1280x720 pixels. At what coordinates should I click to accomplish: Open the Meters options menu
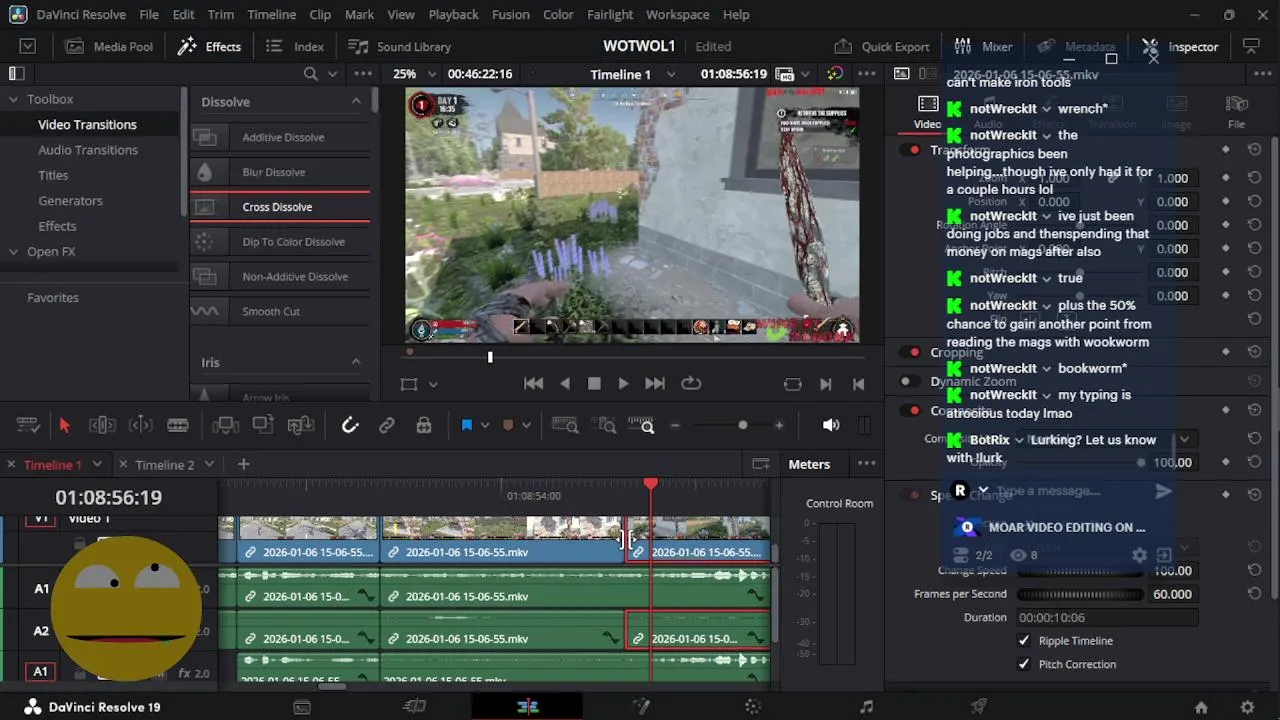click(x=867, y=463)
